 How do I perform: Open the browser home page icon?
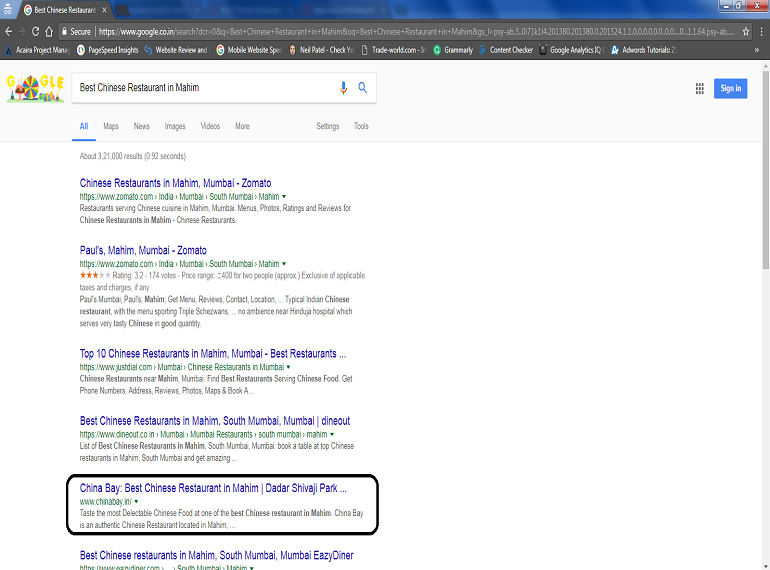49,32
